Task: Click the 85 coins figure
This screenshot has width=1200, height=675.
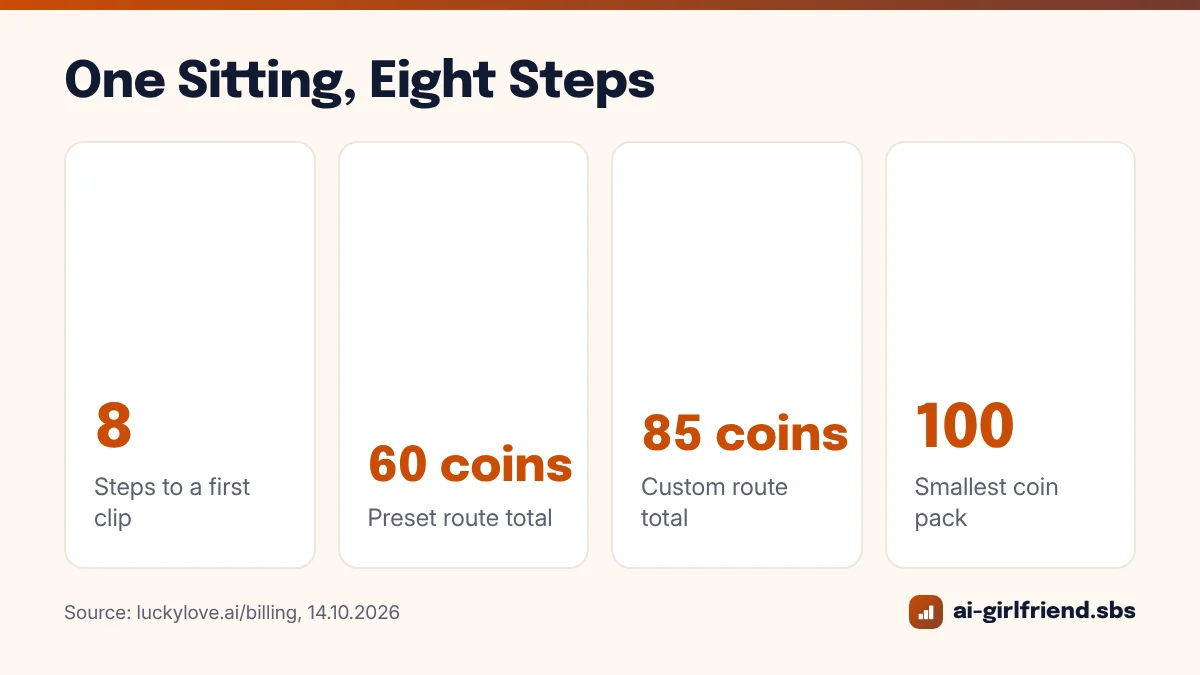Action: pos(745,433)
